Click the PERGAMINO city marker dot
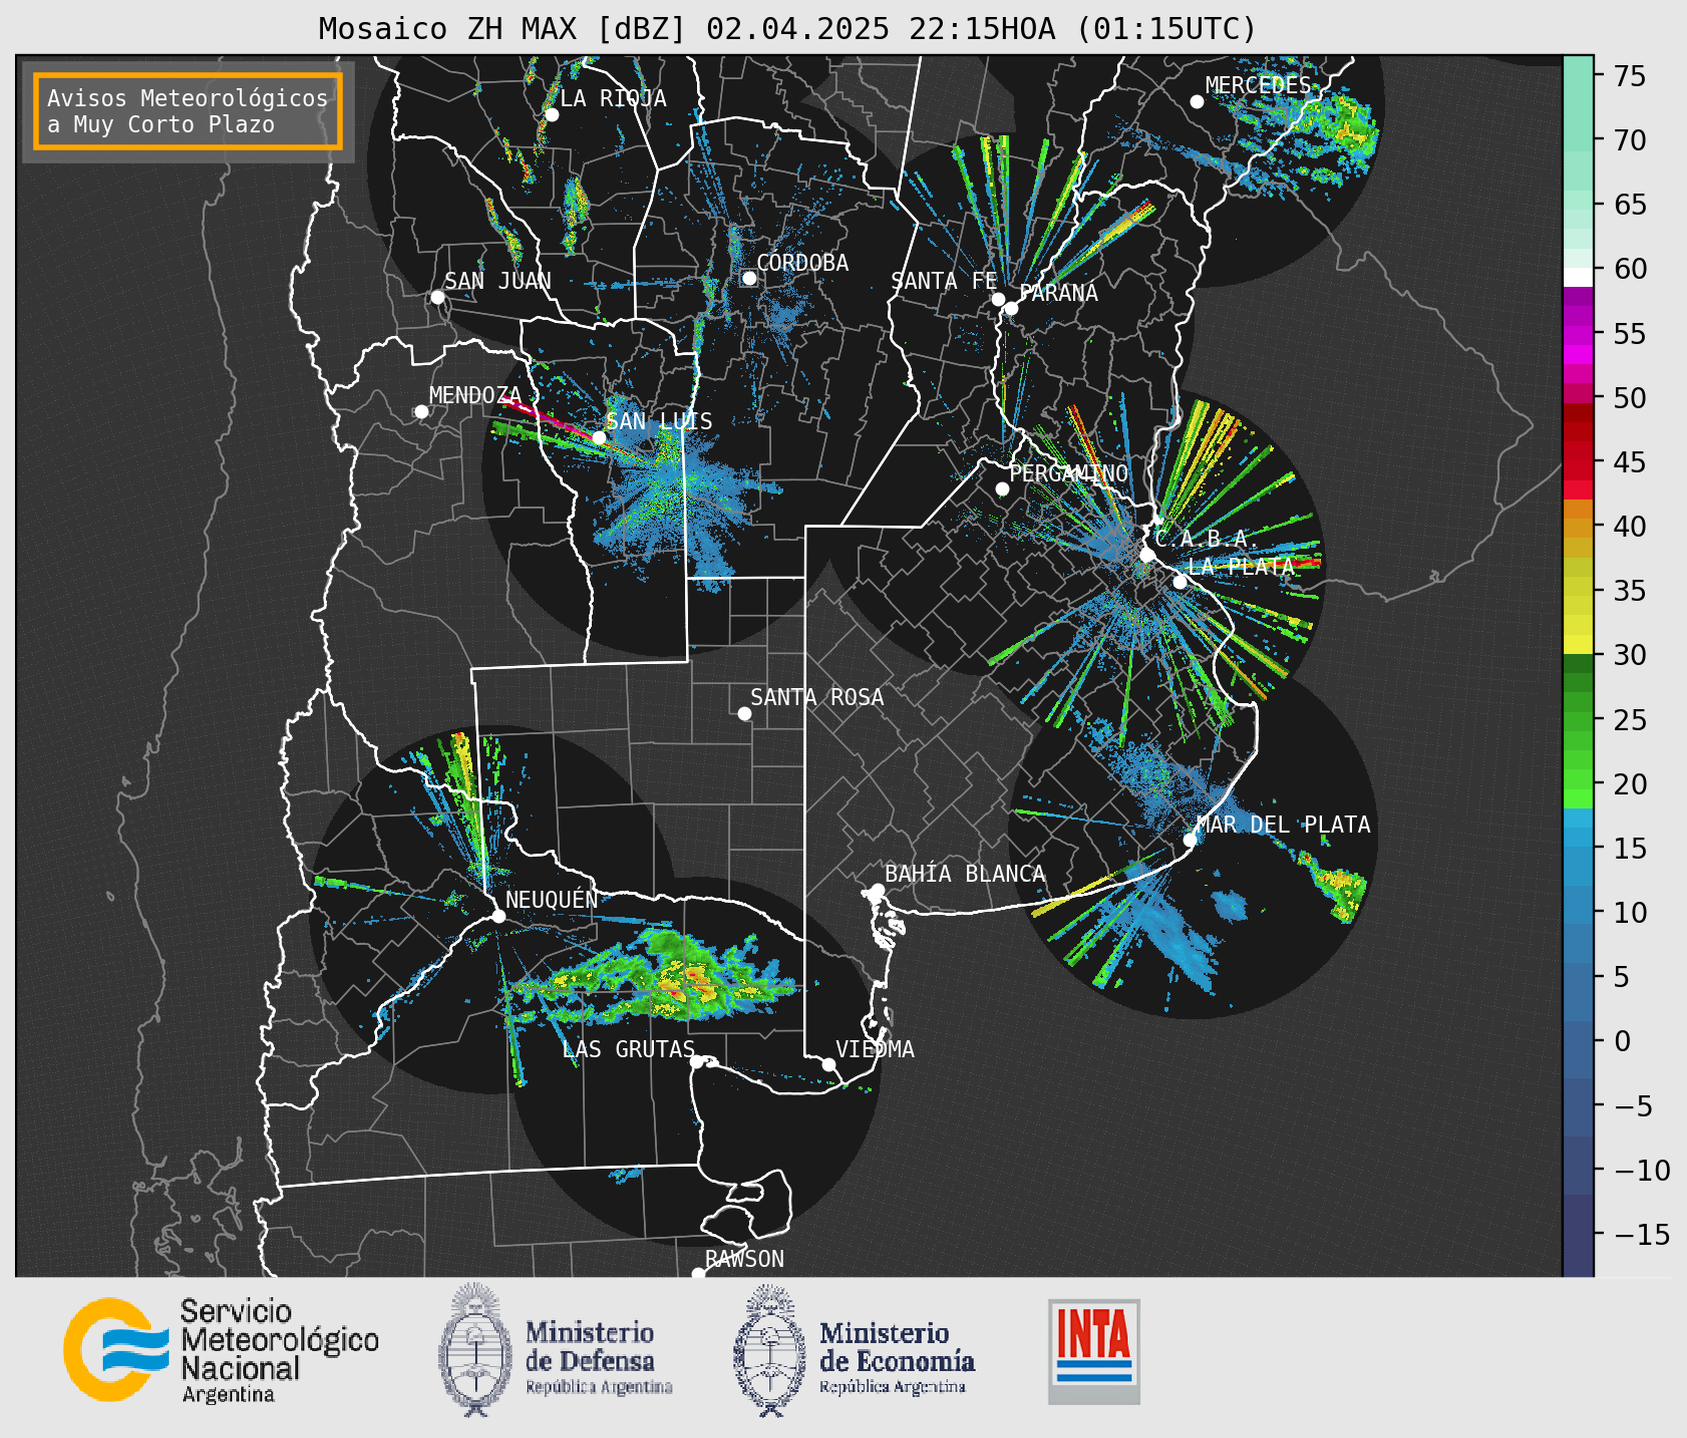Image resolution: width=1687 pixels, height=1438 pixels. click(x=1002, y=489)
